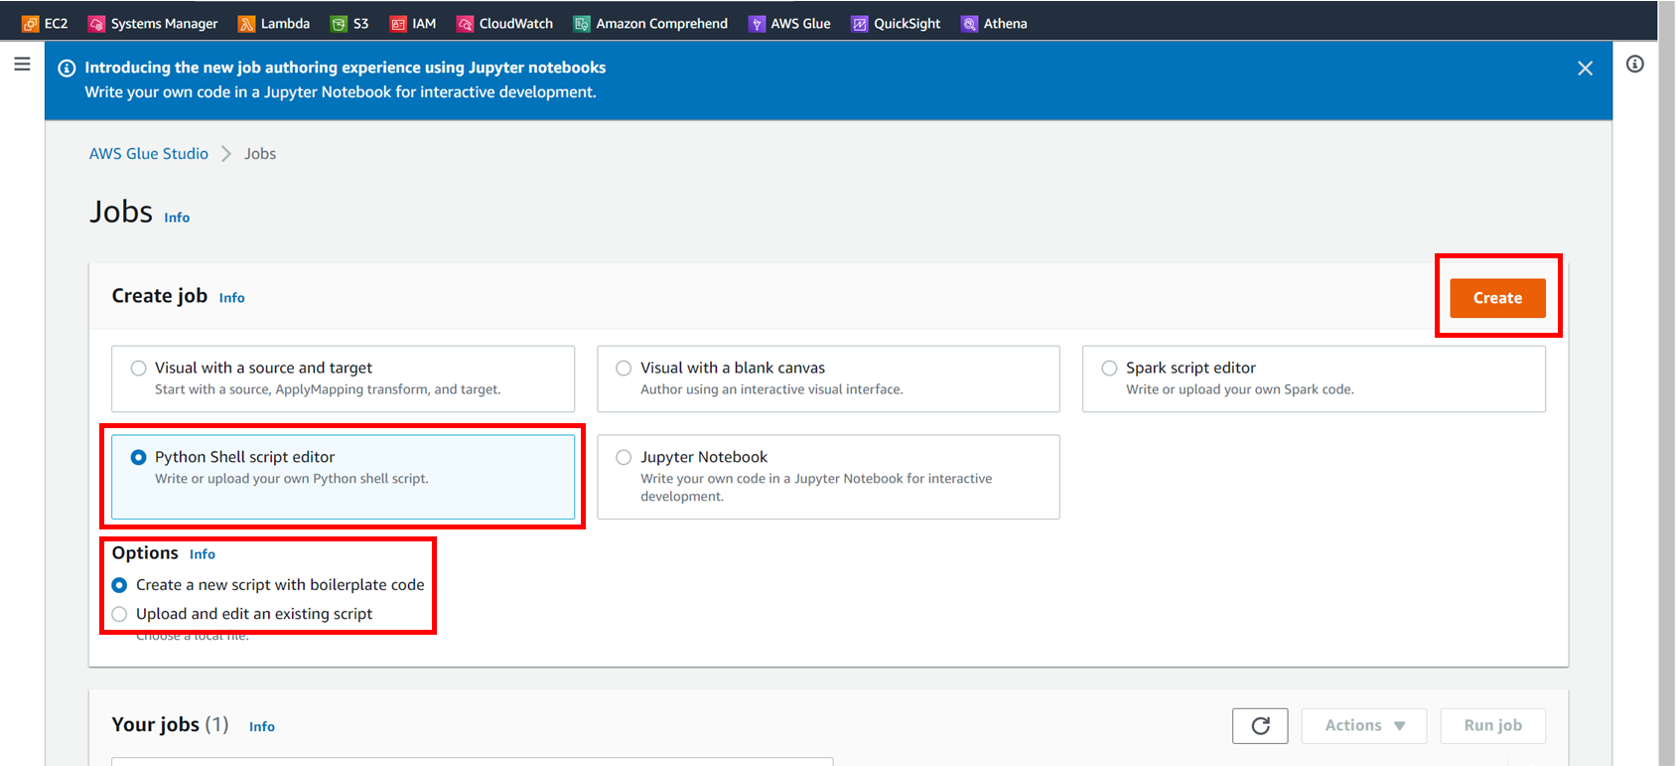Image resolution: width=1676 pixels, height=766 pixels.
Task: Dismiss the Jupyter notebooks banner
Action: [x=1585, y=68]
